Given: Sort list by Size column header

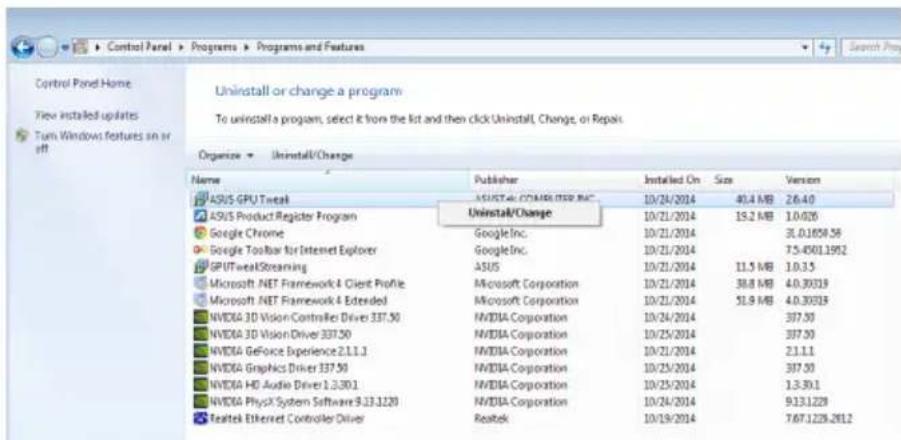Looking at the screenshot, I should [746, 180].
